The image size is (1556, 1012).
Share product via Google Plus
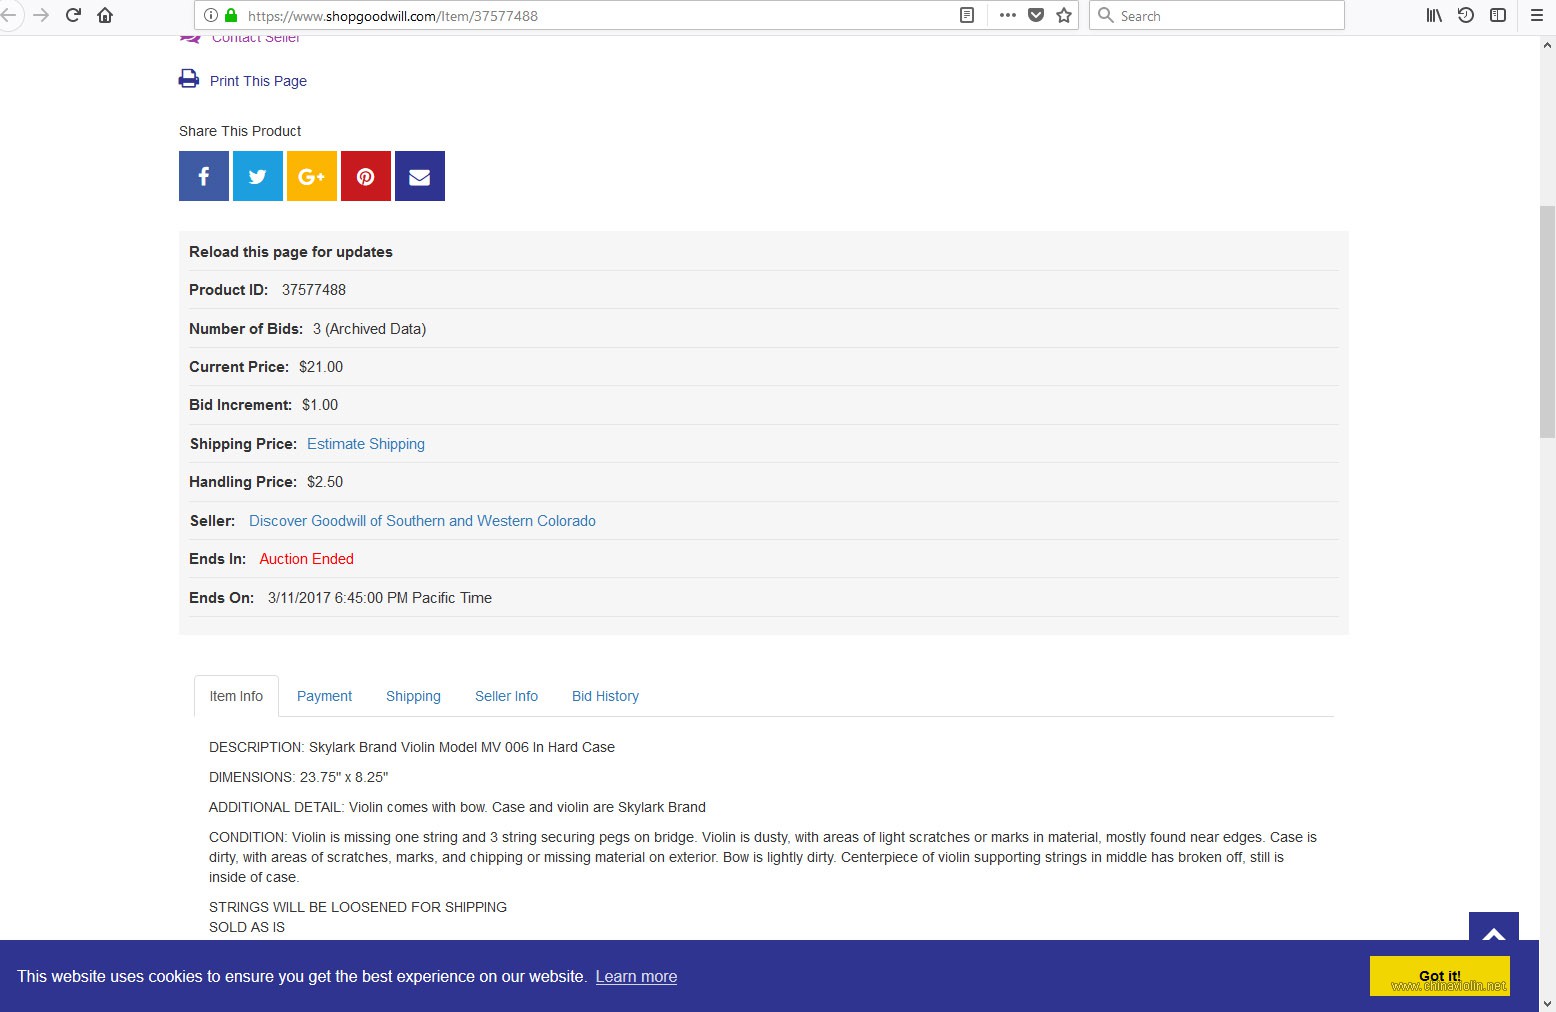[312, 176]
